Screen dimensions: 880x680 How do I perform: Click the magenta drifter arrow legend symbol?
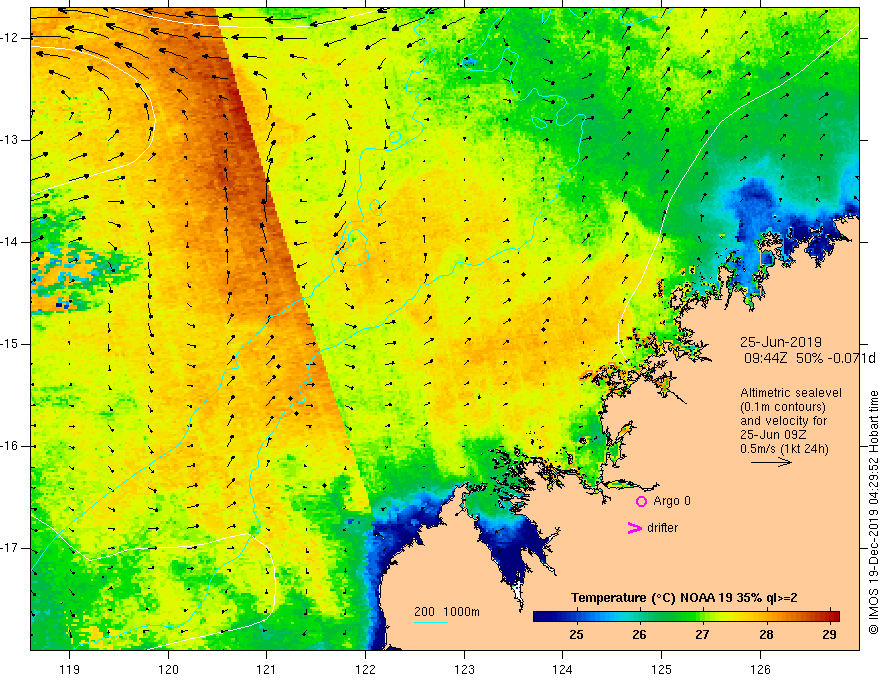634,528
